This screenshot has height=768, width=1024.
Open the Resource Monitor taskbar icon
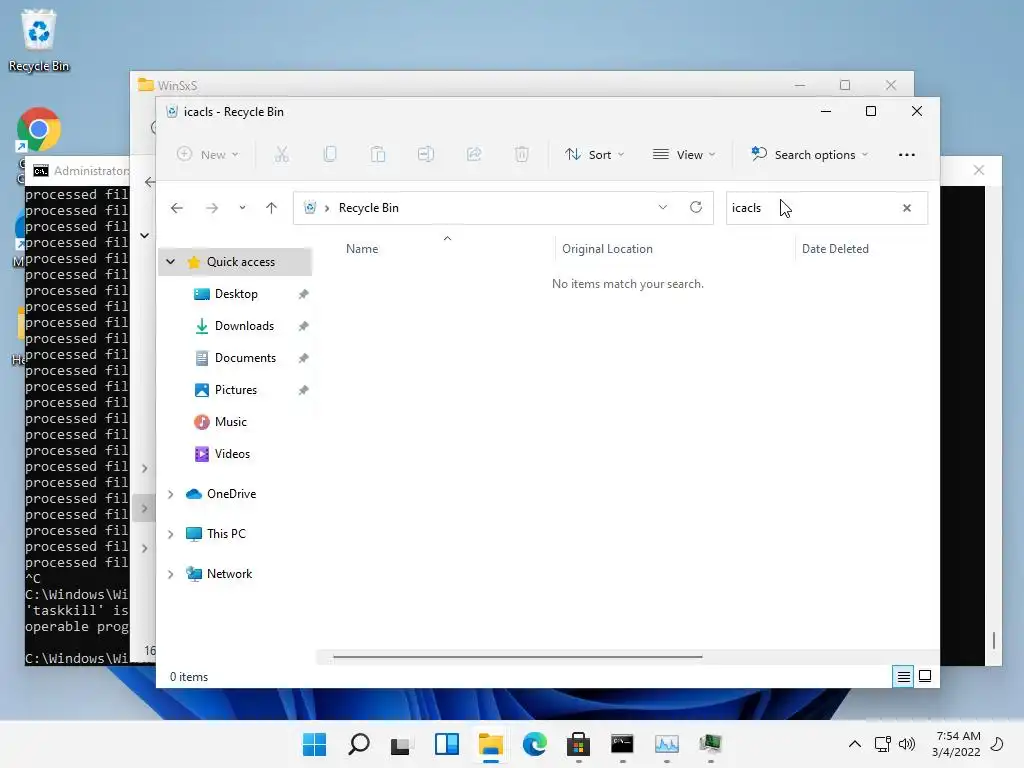pyautogui.click(x=667, y=744)
